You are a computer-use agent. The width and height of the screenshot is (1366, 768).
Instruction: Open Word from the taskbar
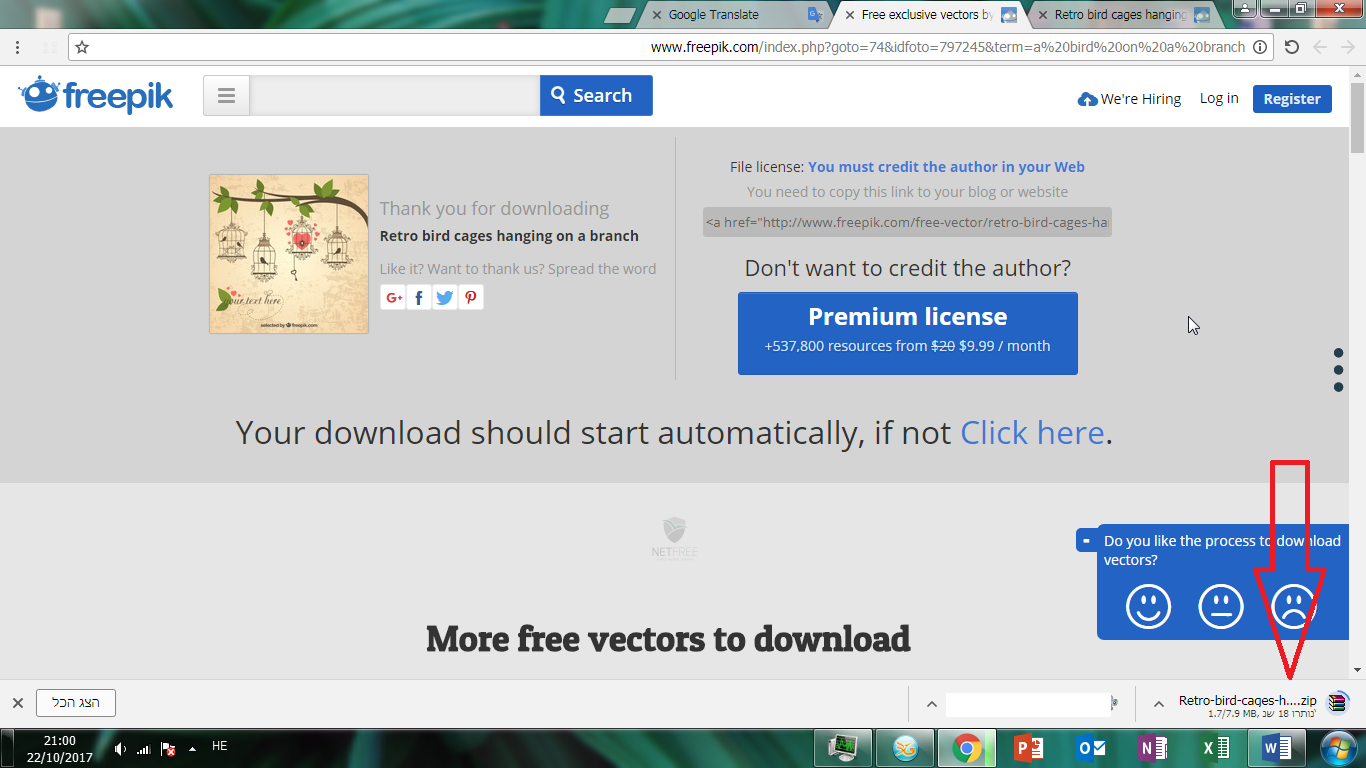point(1277,748)
